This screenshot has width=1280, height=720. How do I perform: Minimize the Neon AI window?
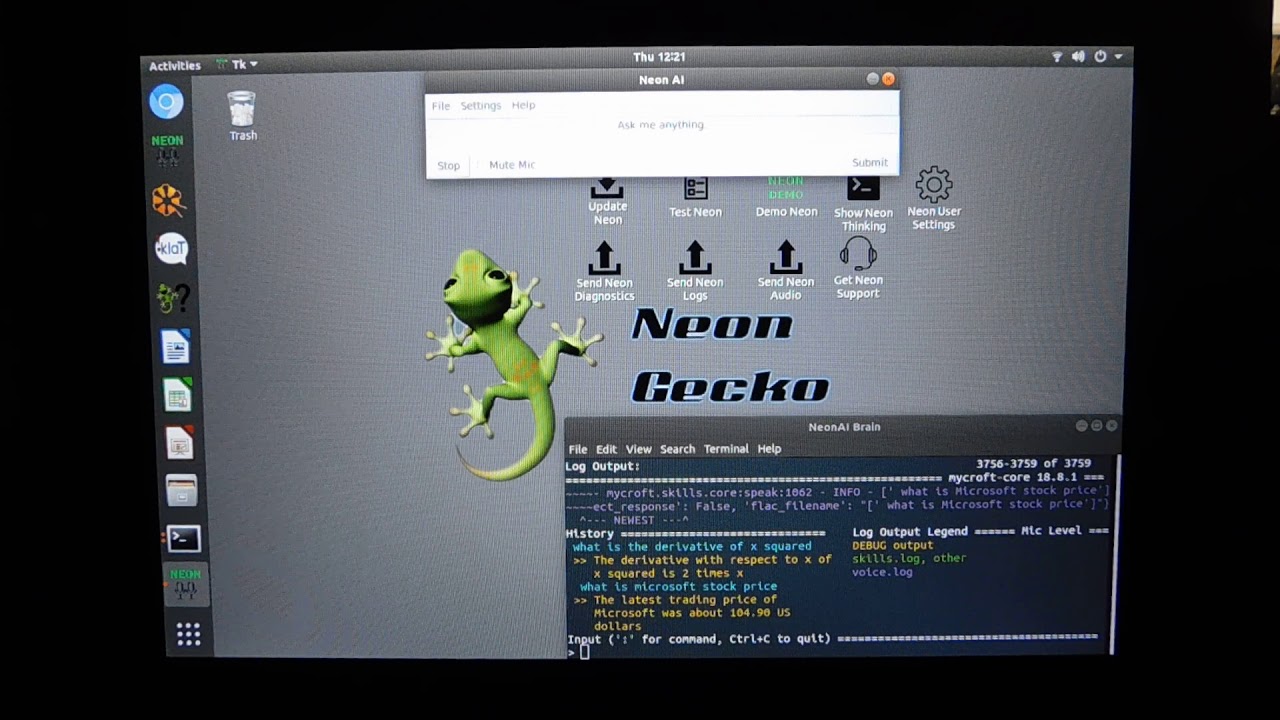coord(873,79)
